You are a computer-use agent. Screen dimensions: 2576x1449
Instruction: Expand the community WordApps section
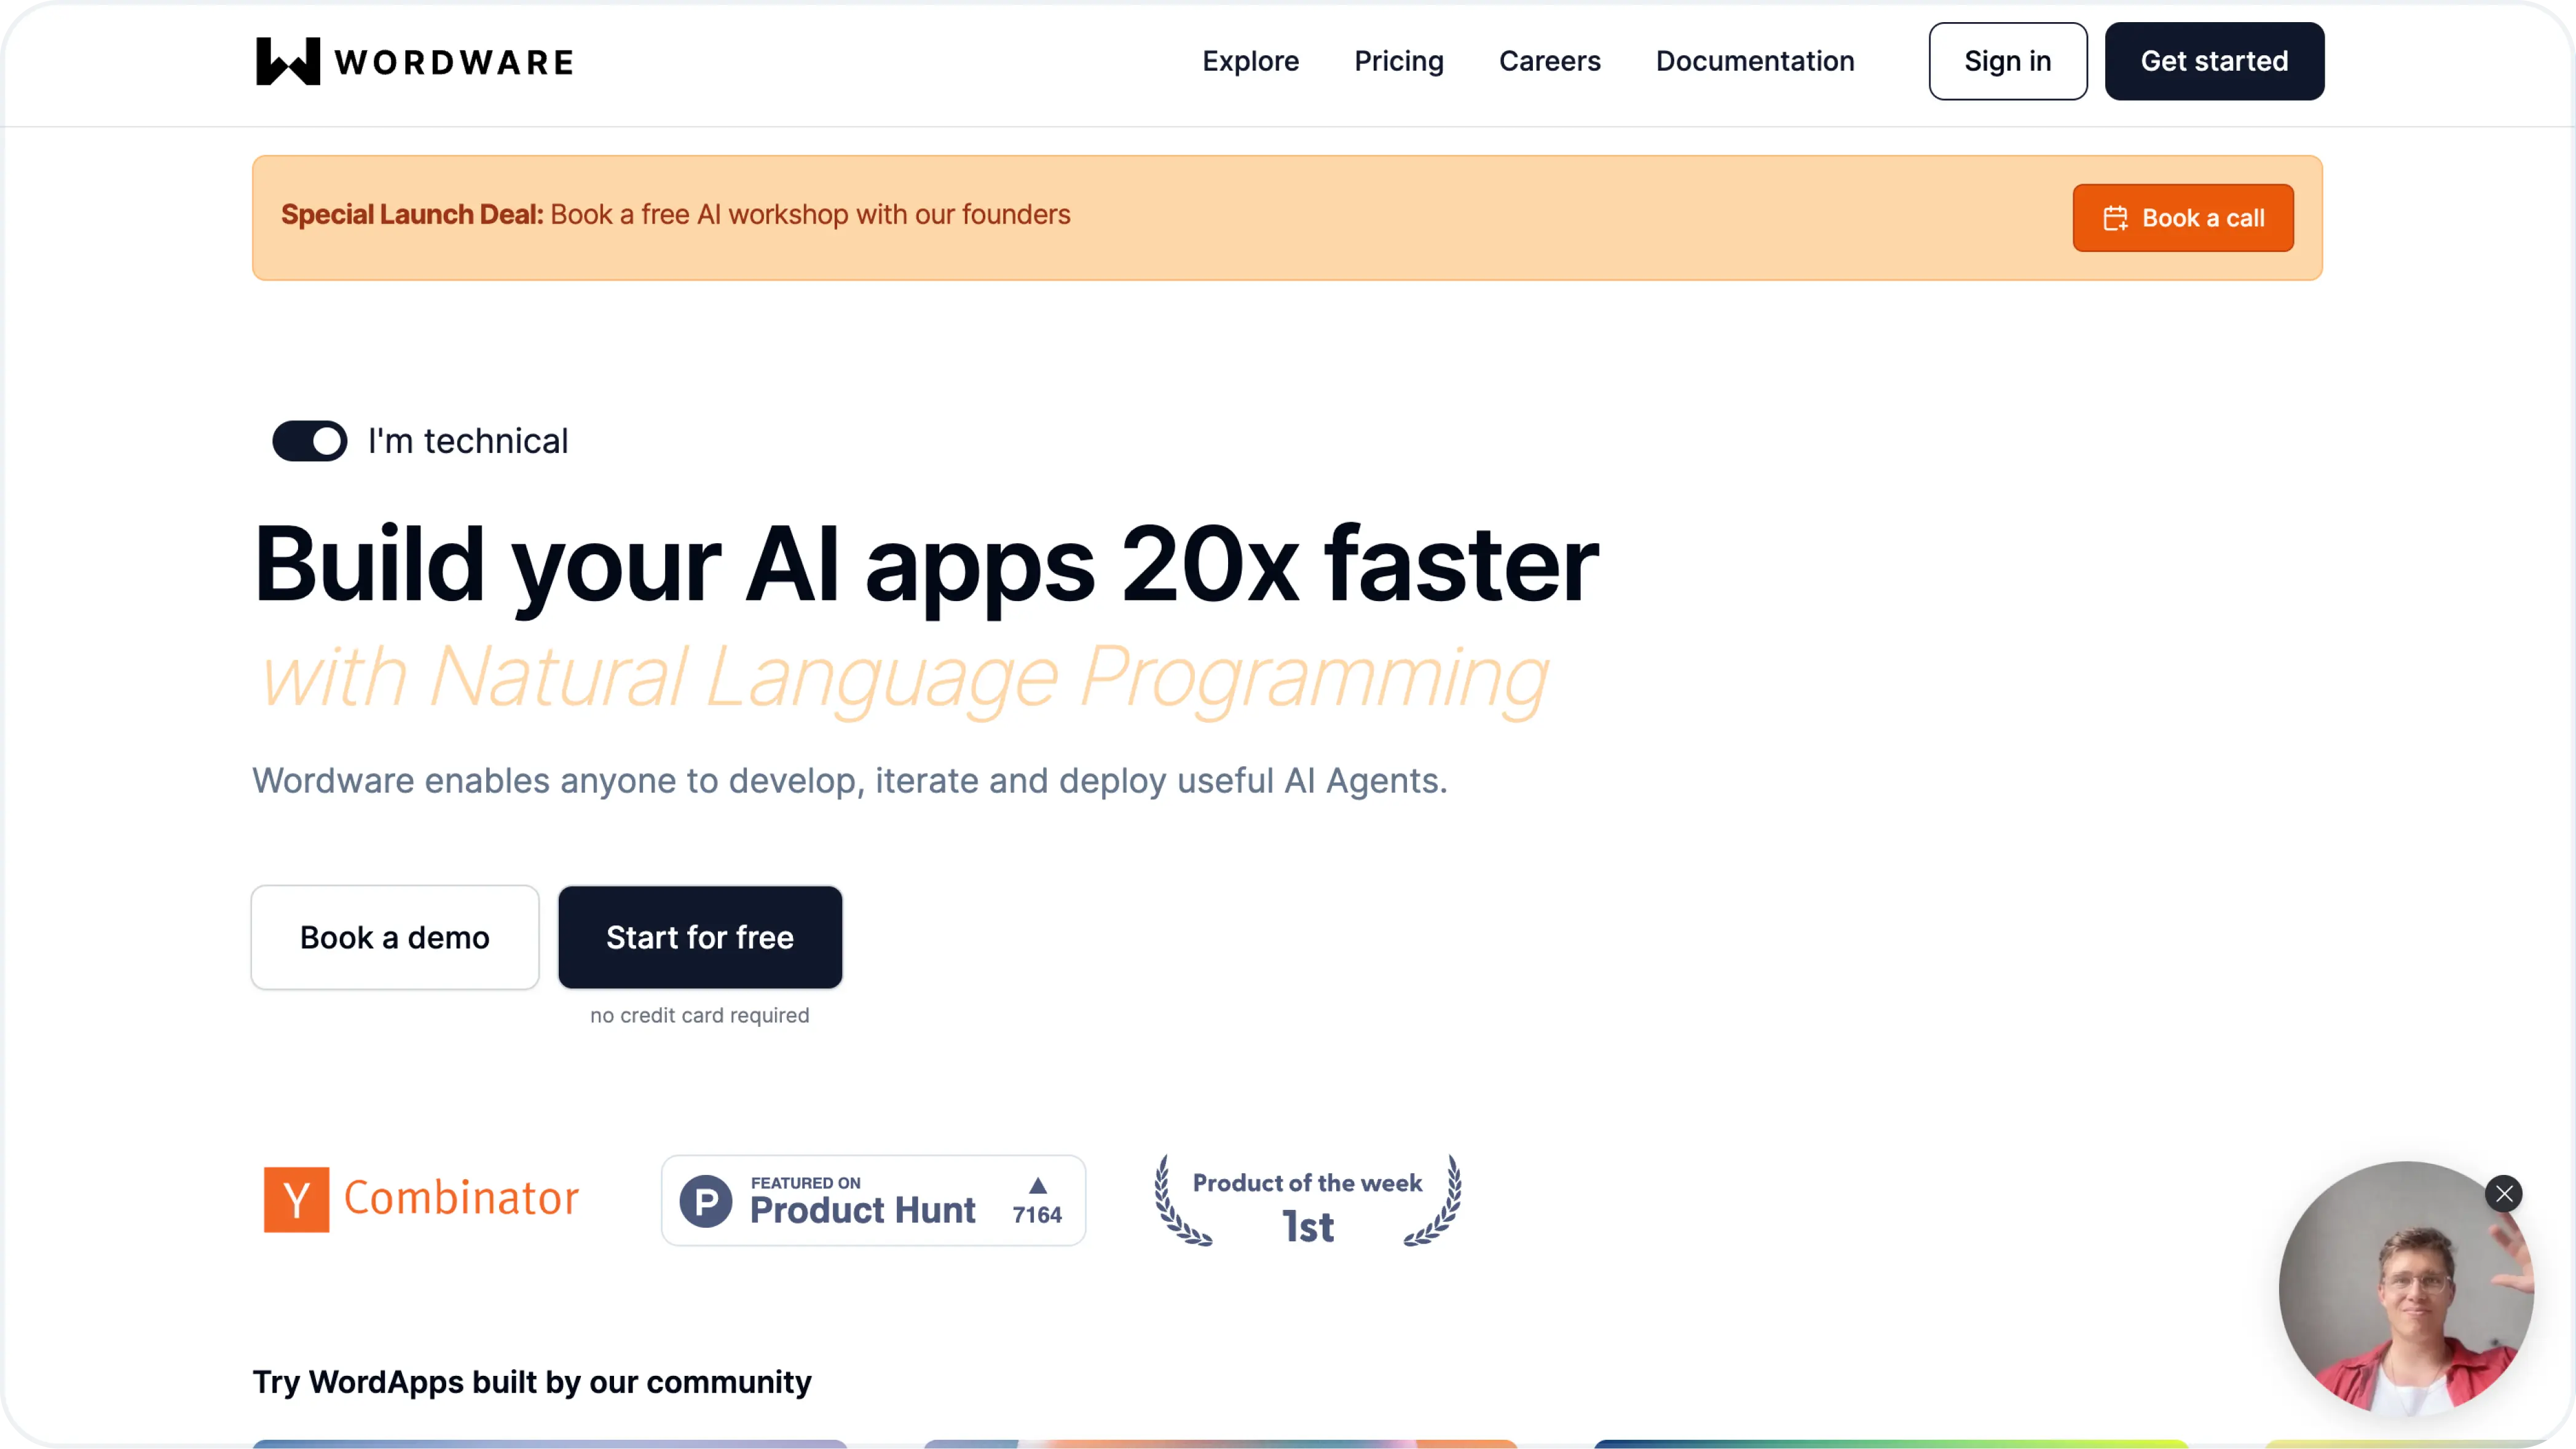pyautogui.click(x=531, y=1382)
